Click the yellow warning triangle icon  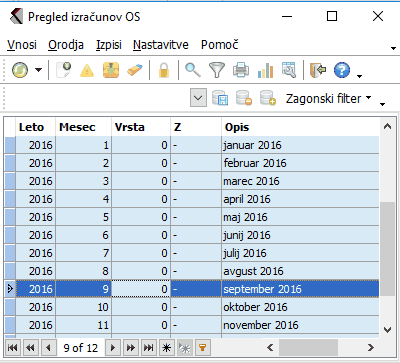tap(87, 70)
